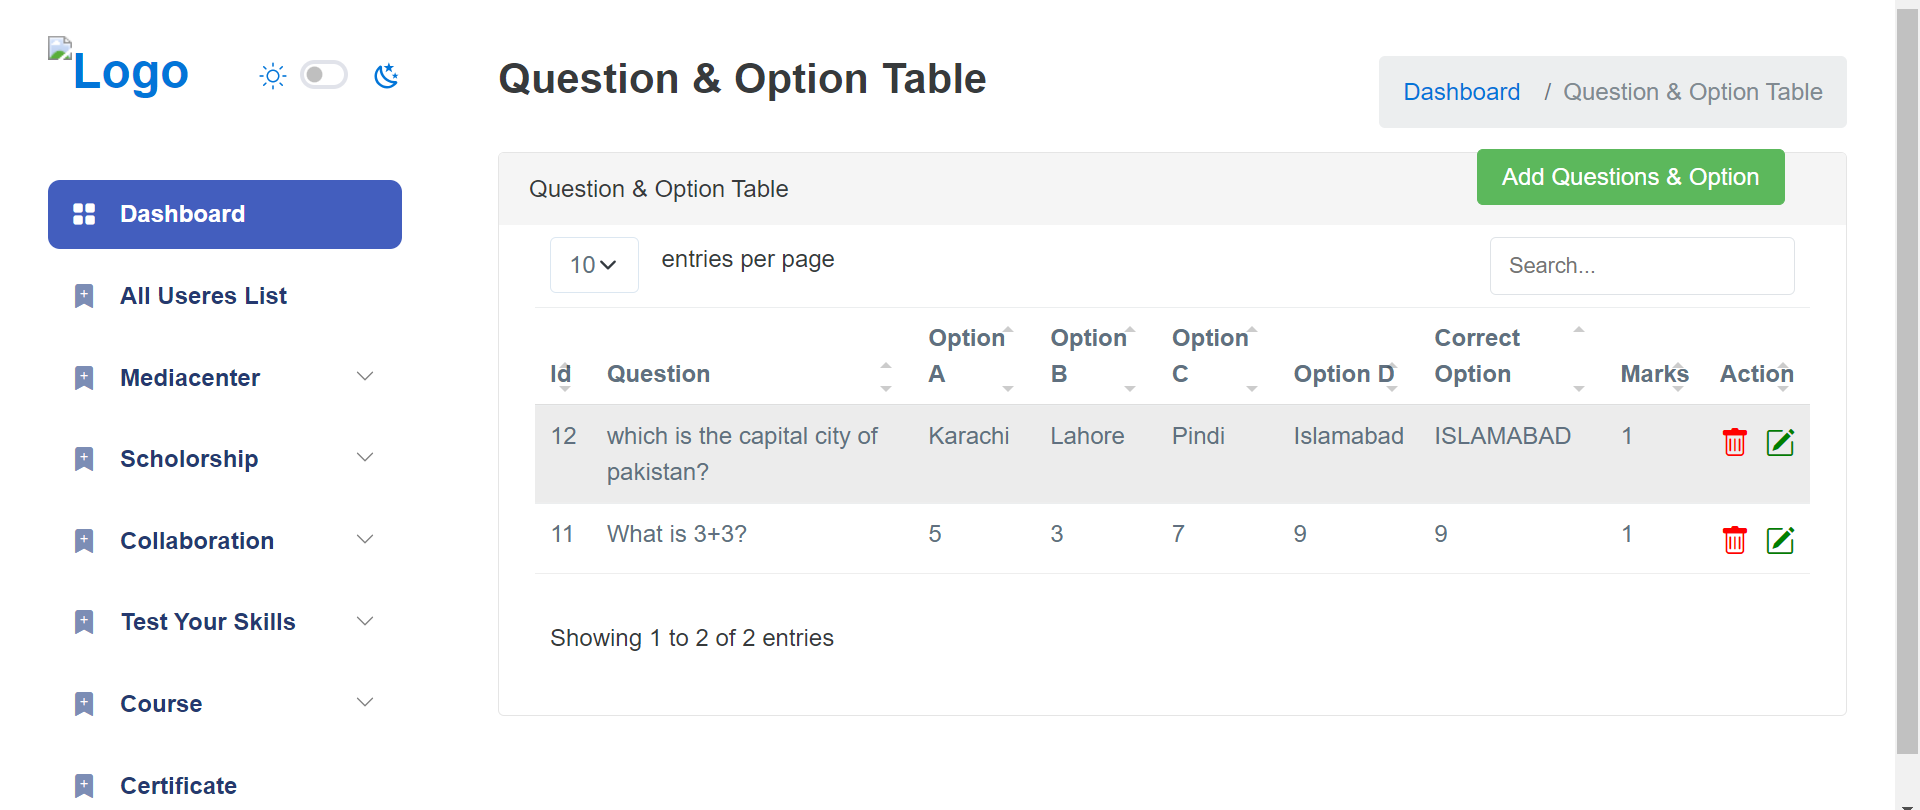Open the entries per page dropdown

[x=594, y=265]
